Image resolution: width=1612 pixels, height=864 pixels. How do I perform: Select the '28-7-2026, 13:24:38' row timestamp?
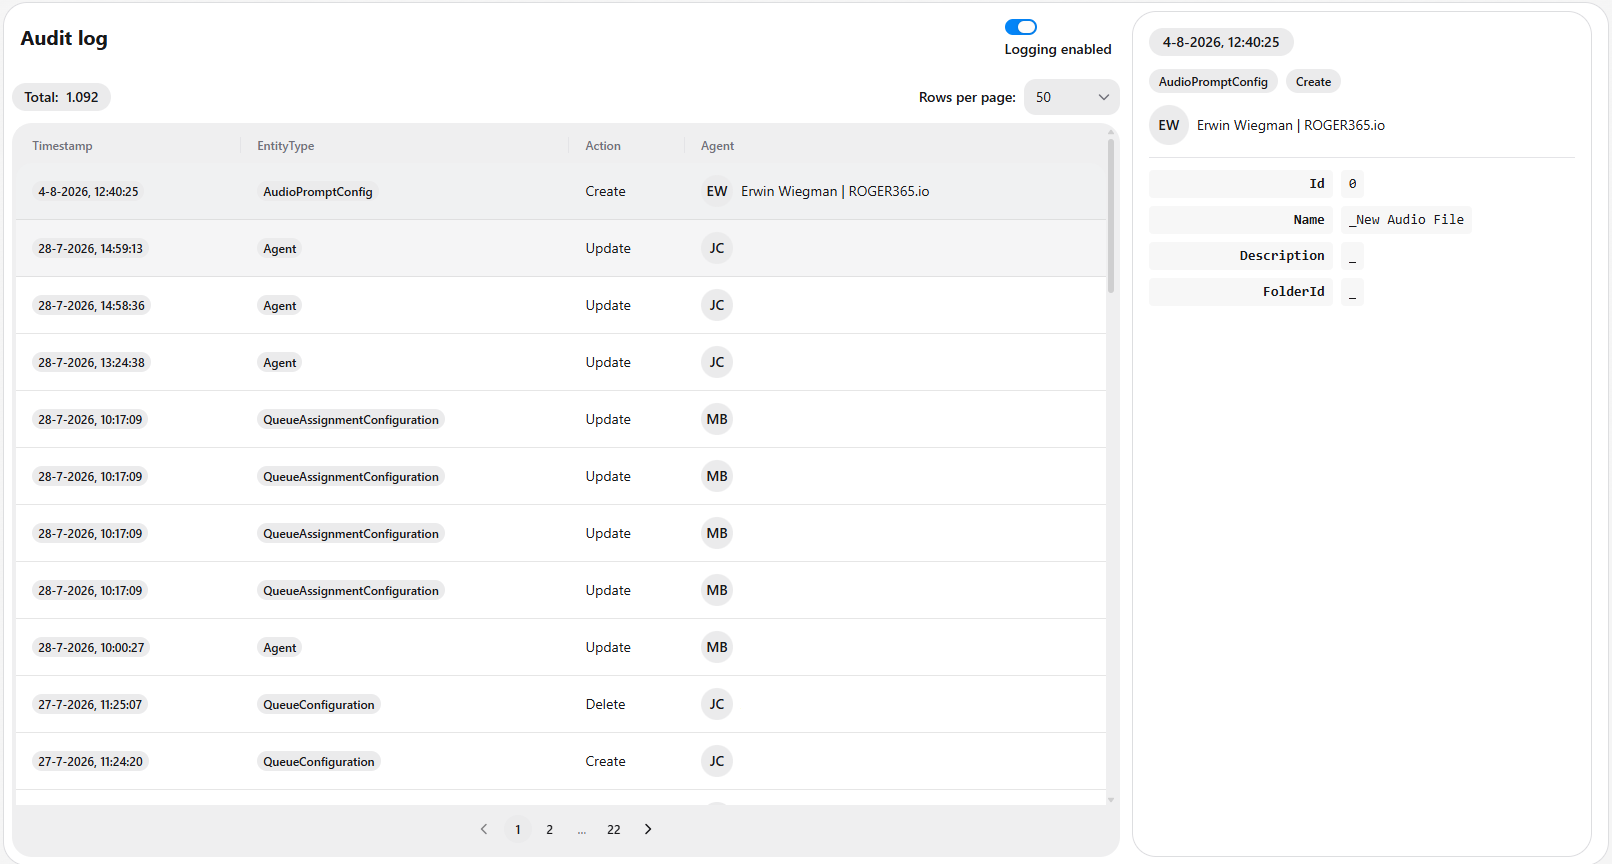click(x=91, y=363)
